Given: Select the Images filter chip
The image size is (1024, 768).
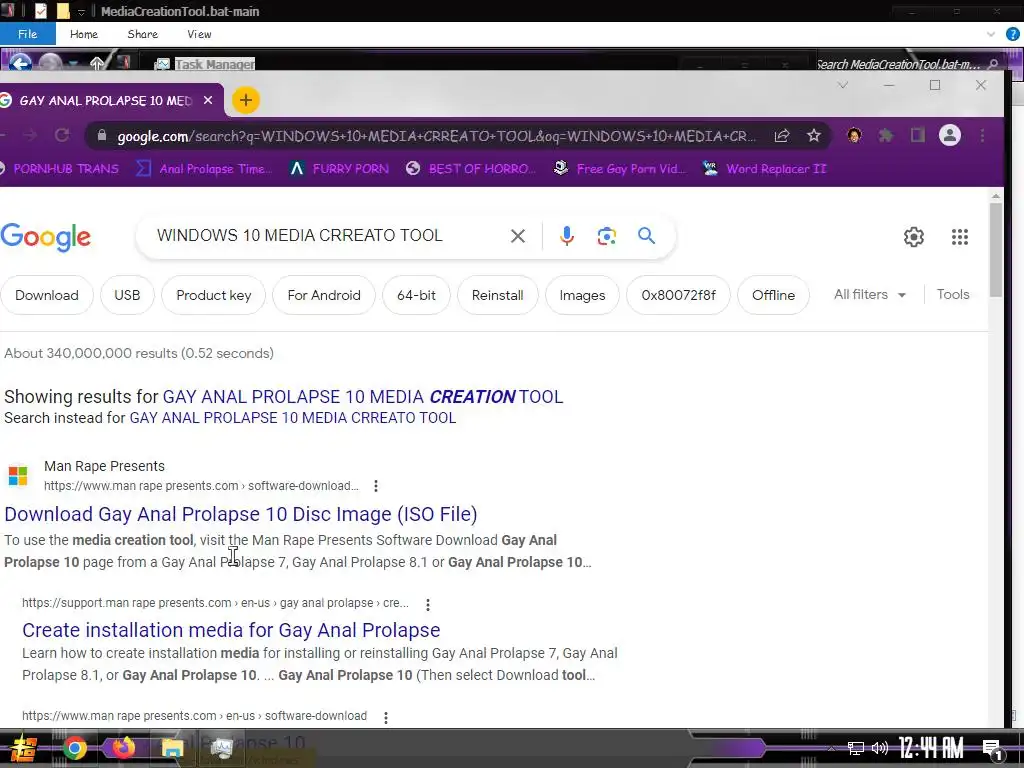Looking at the screenshot, I should click(x=583, y=295).
